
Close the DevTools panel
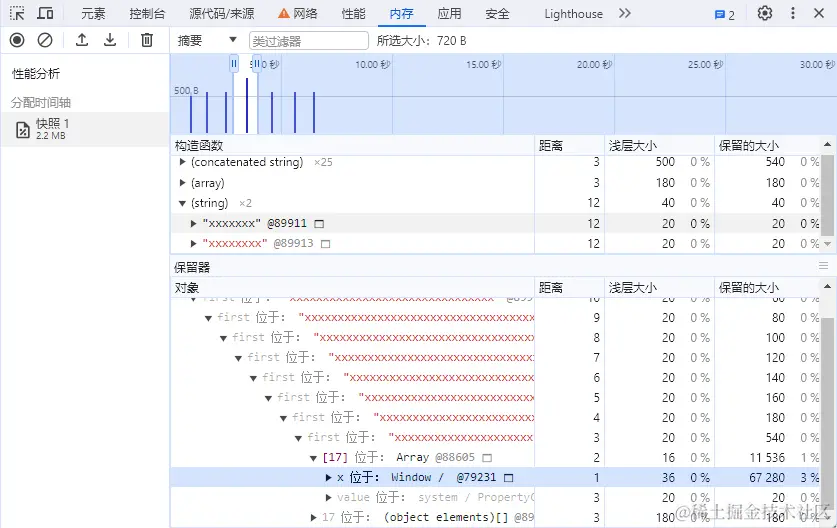coord(819,13)
